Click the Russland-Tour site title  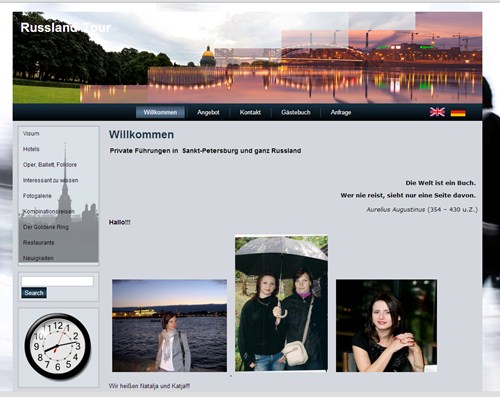click(x=65, y=28)
